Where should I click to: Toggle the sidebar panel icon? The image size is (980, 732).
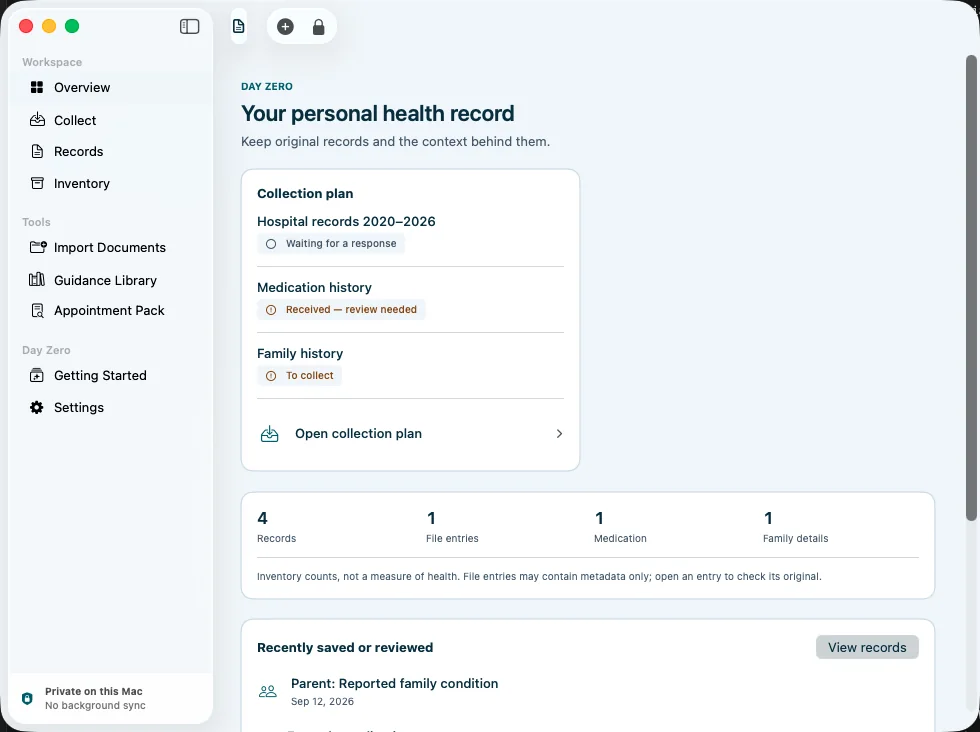pos(189,26)
